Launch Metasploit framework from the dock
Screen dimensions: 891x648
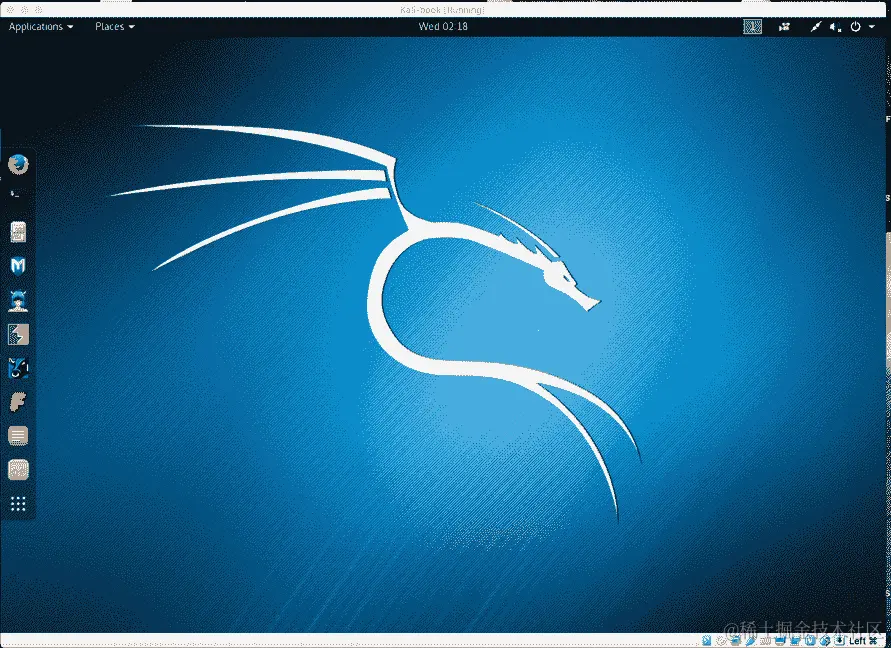(18, 265)
